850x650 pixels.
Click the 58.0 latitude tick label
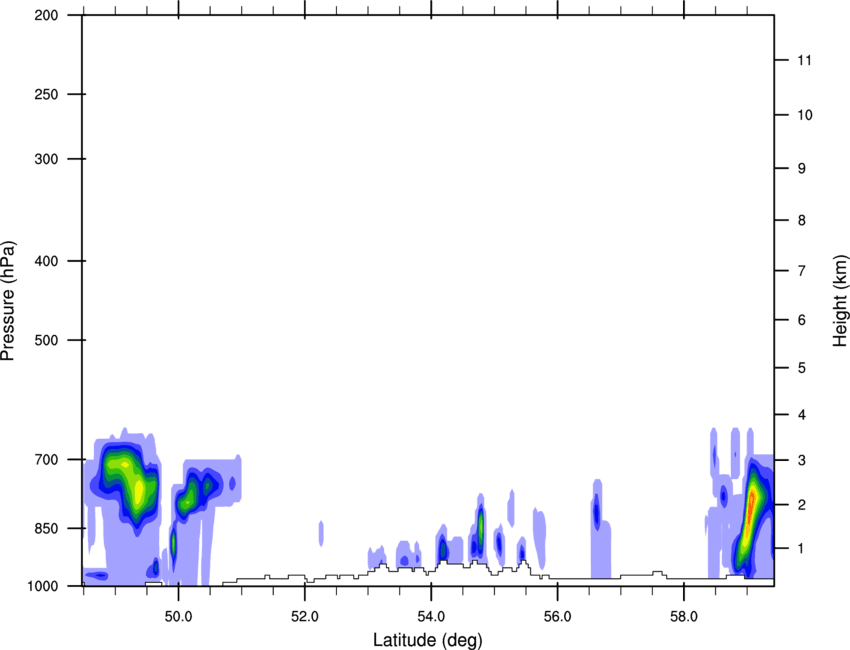pyautogui.click(x=684, y=617)
